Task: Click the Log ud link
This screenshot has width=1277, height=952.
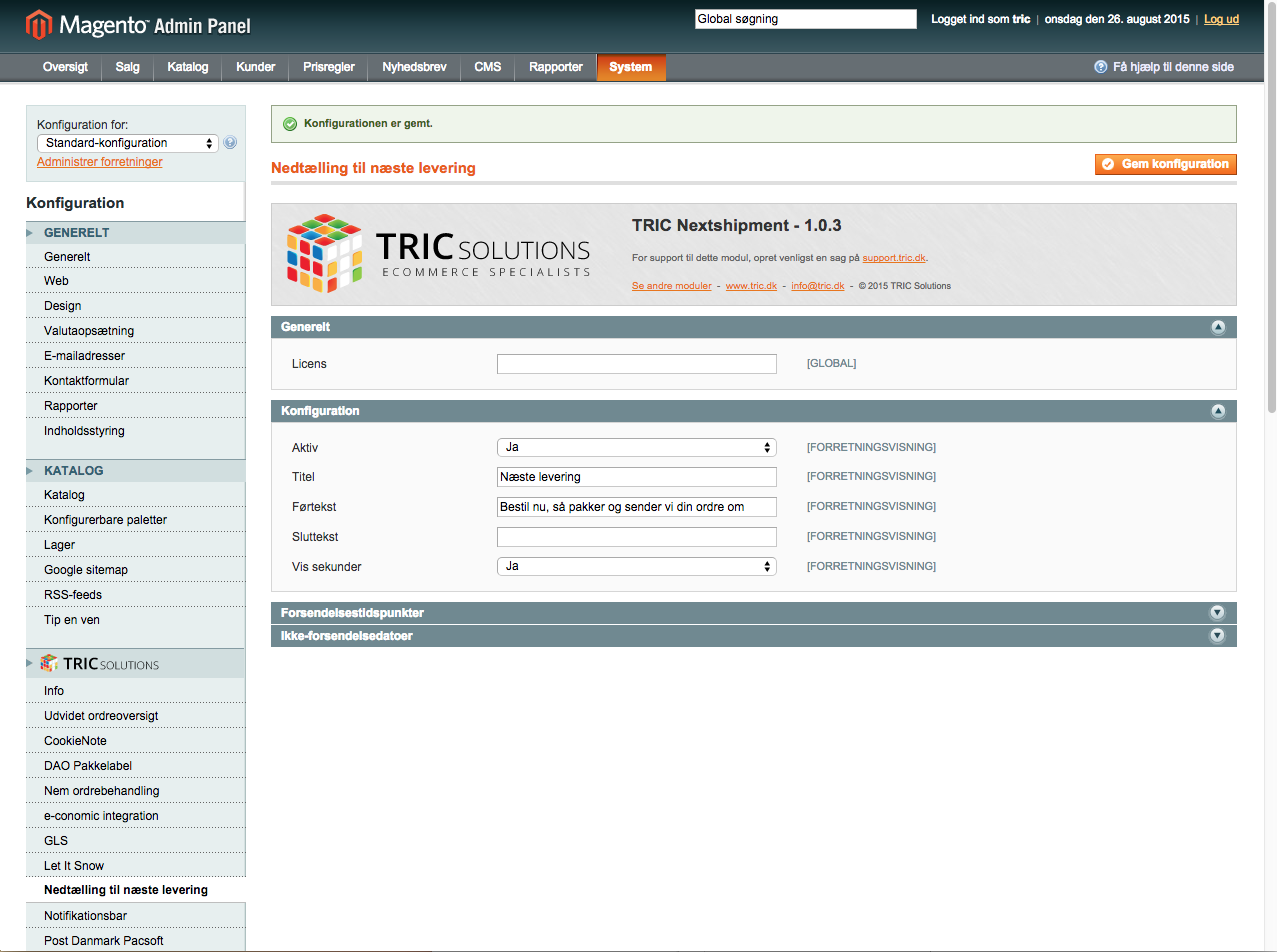Action: coord(1221,19)
